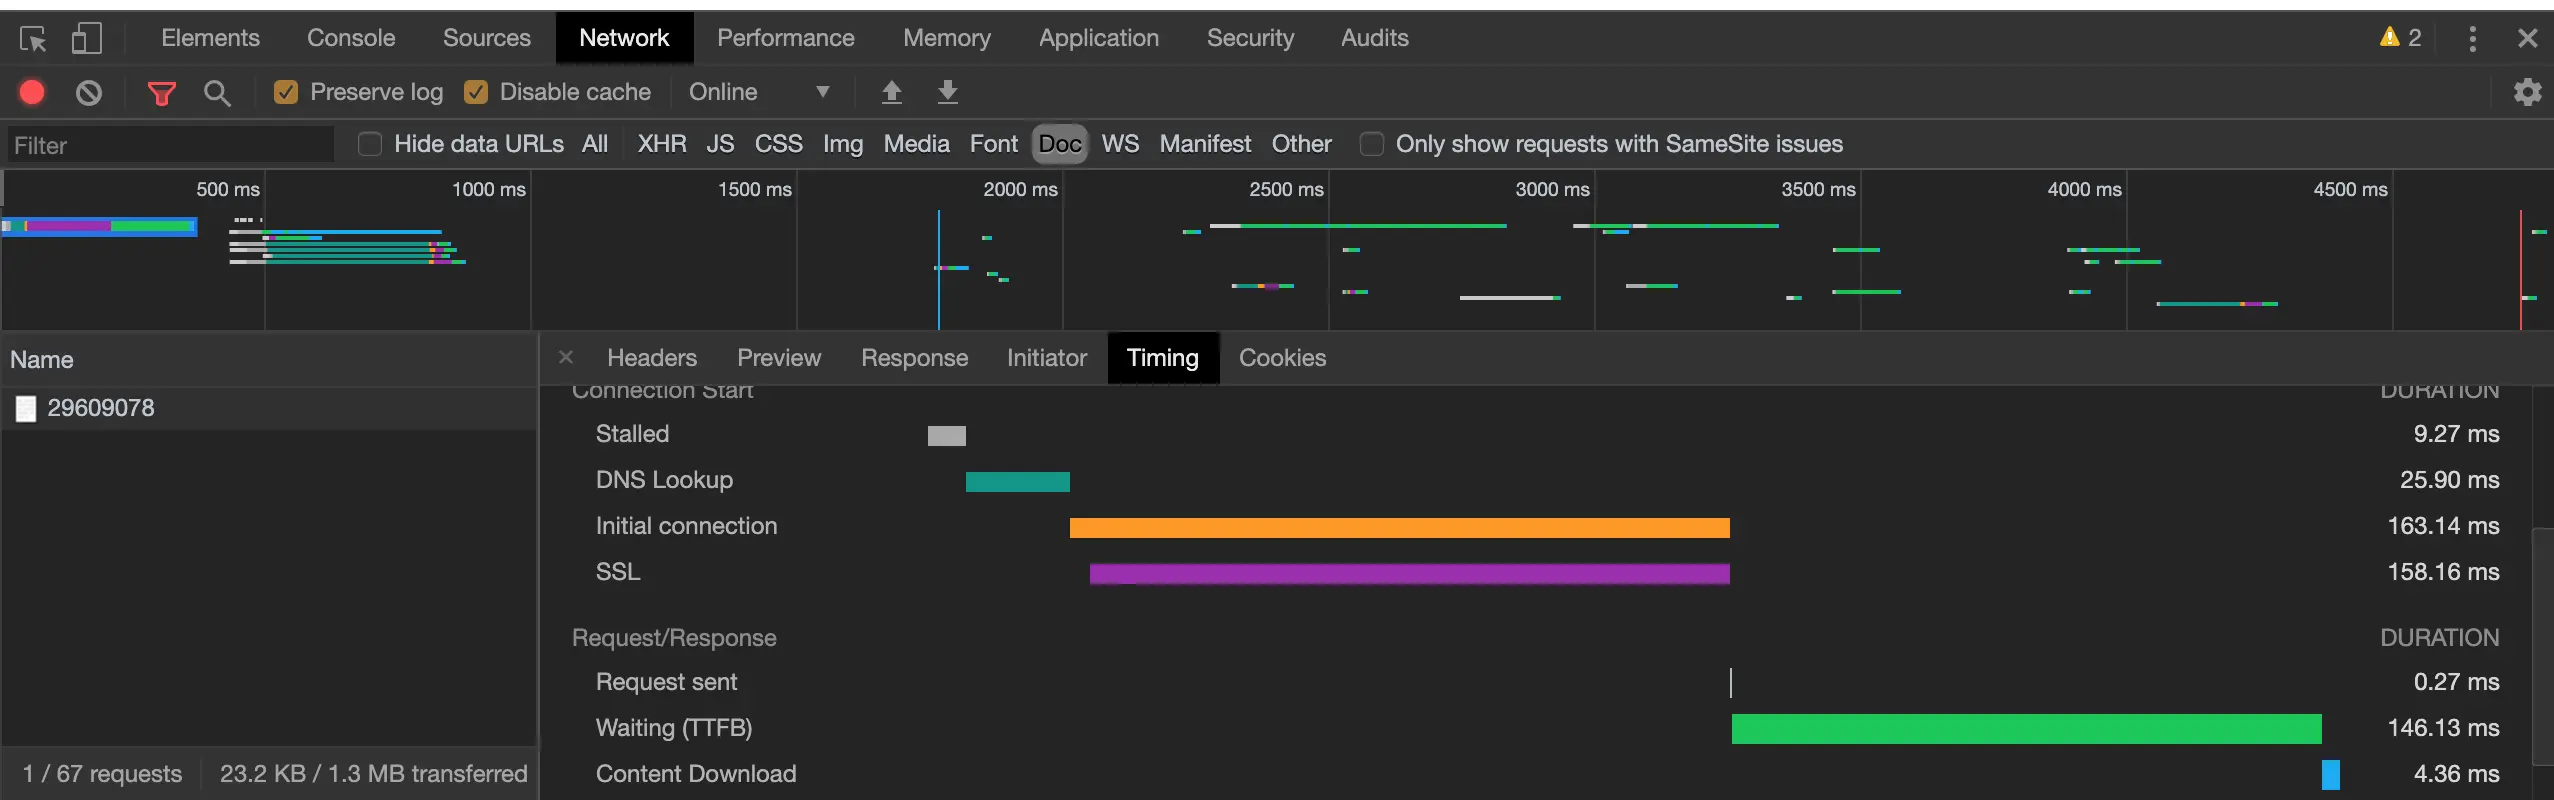Show the request Cookies tab

coord(1283,358)
